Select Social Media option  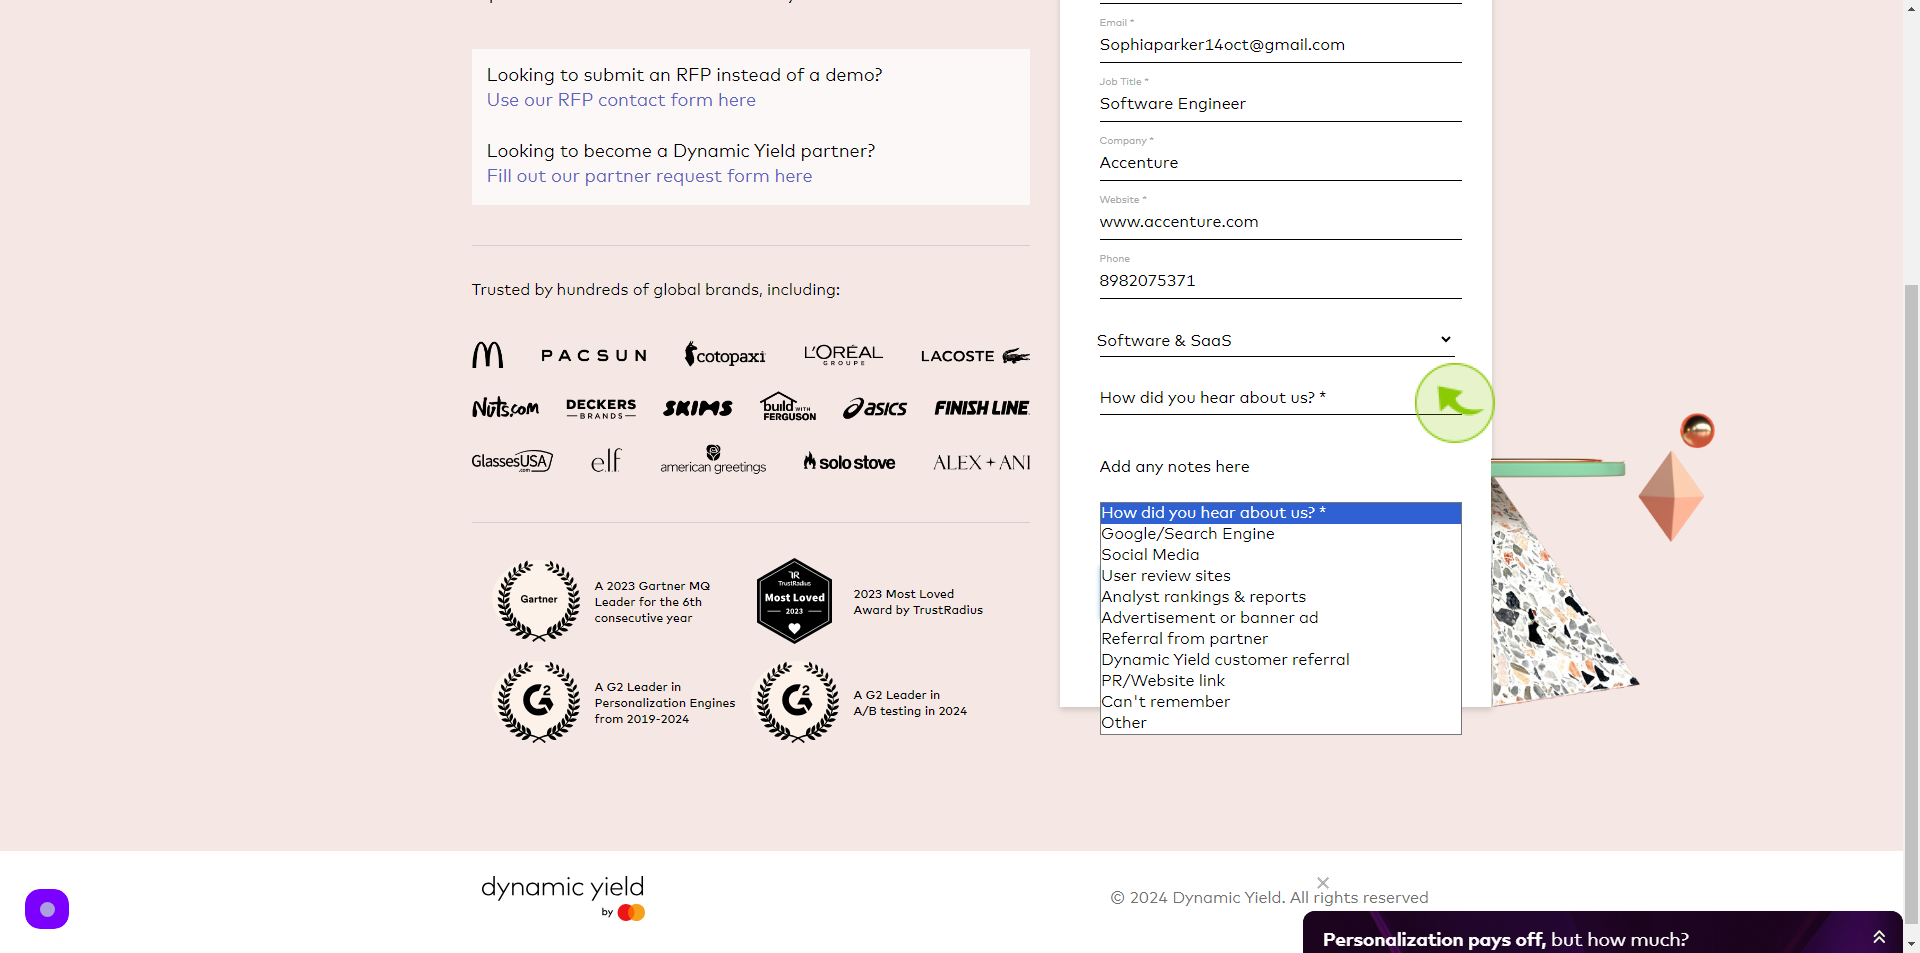click(x=1280, y=555)
